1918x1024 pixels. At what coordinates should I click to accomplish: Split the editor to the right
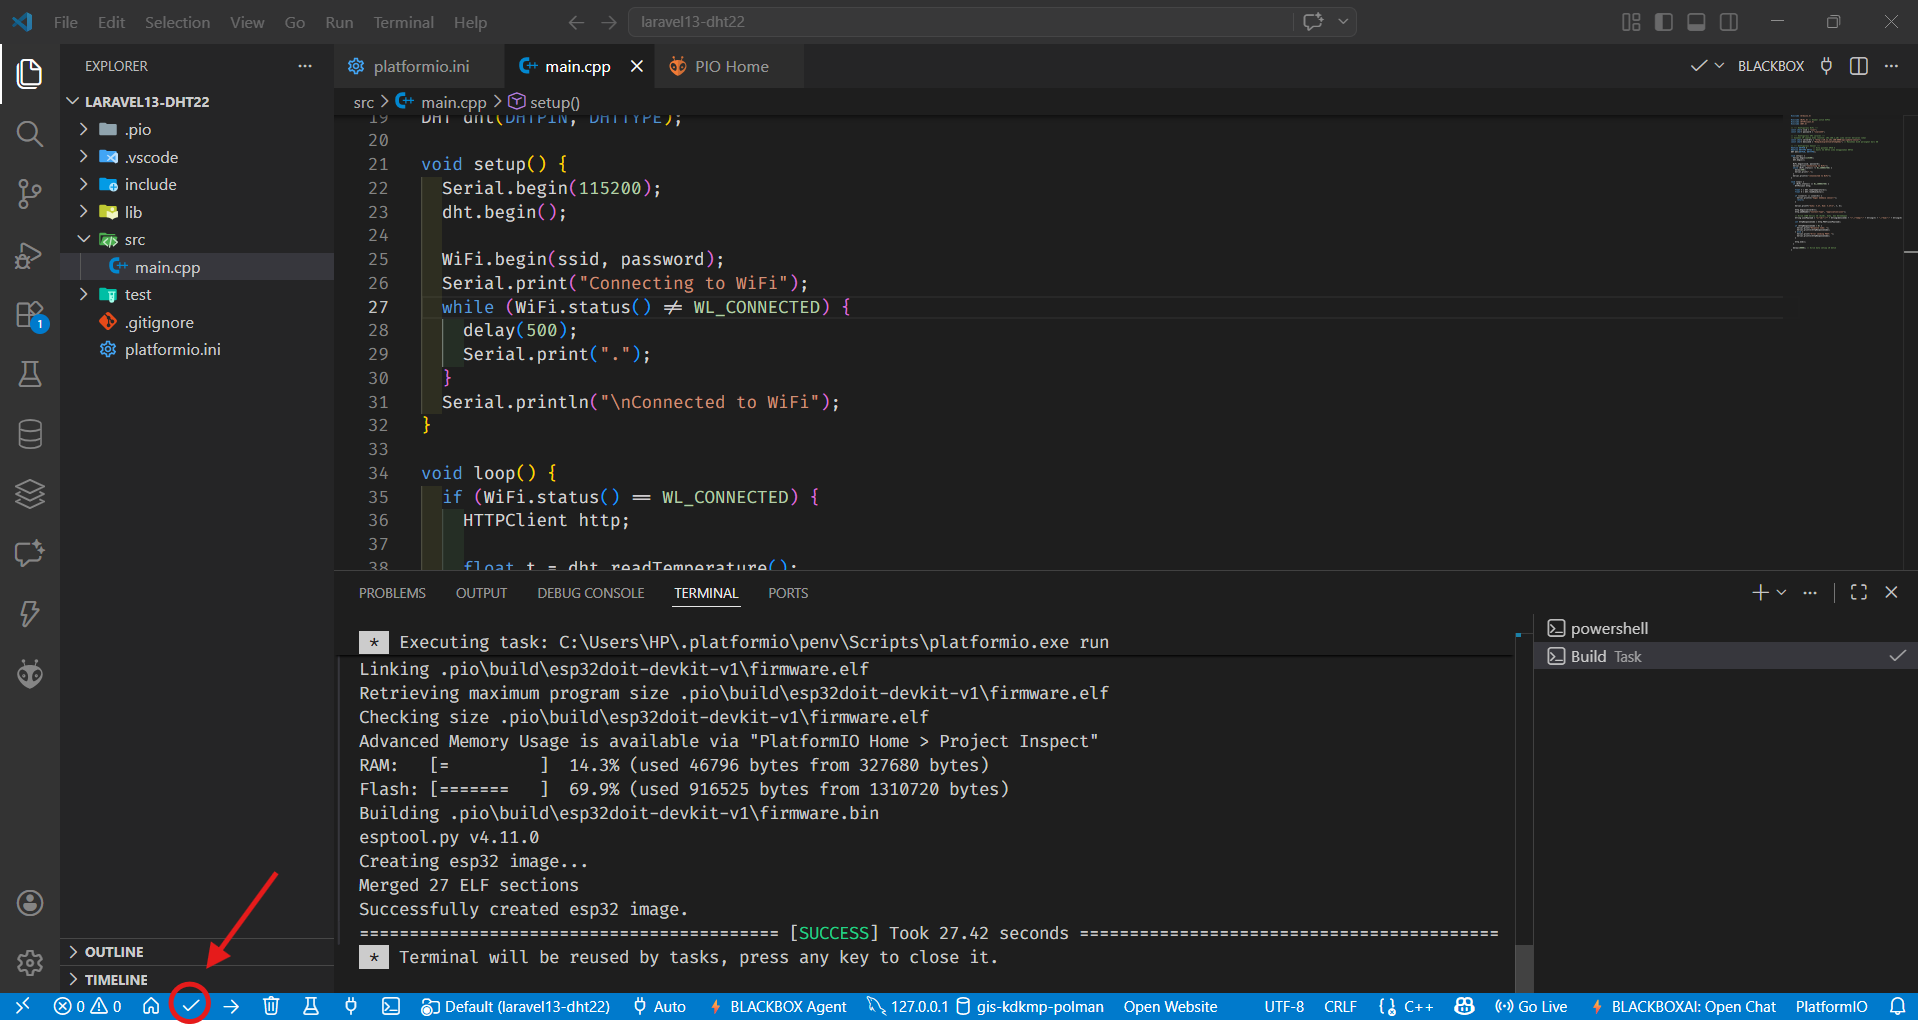pos(1859,66)
